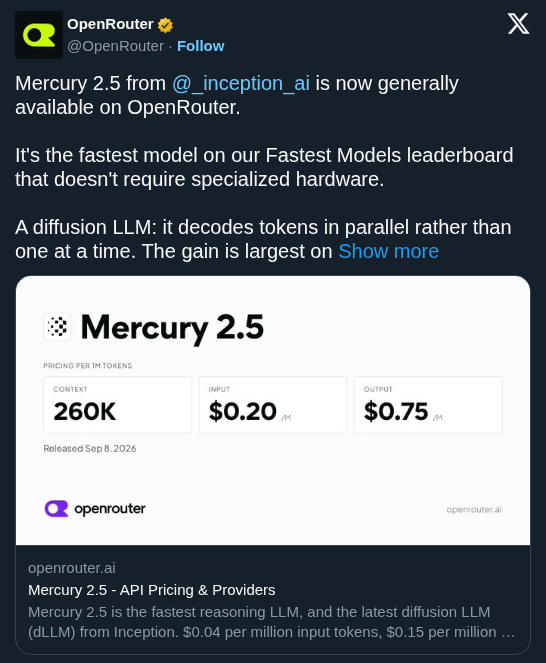
Task: Click the Mercury 2.5 card heading
Action: click(172, 328)
